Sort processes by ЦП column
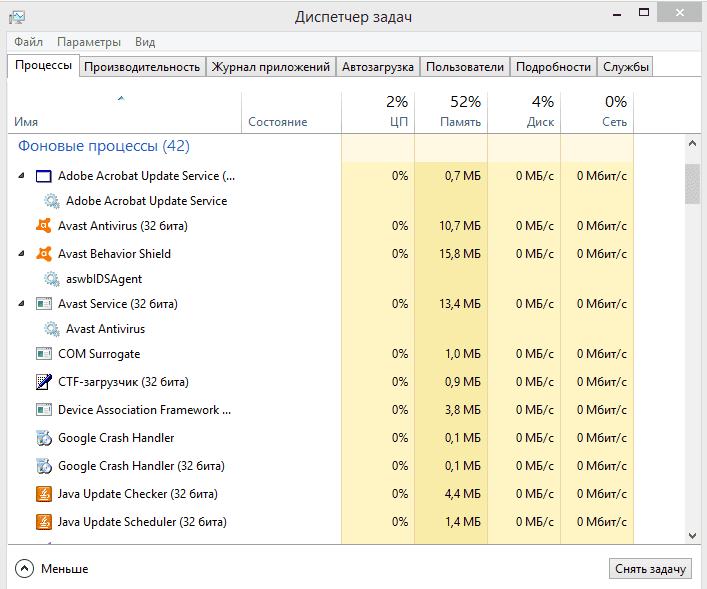 (x=378, y=113)
